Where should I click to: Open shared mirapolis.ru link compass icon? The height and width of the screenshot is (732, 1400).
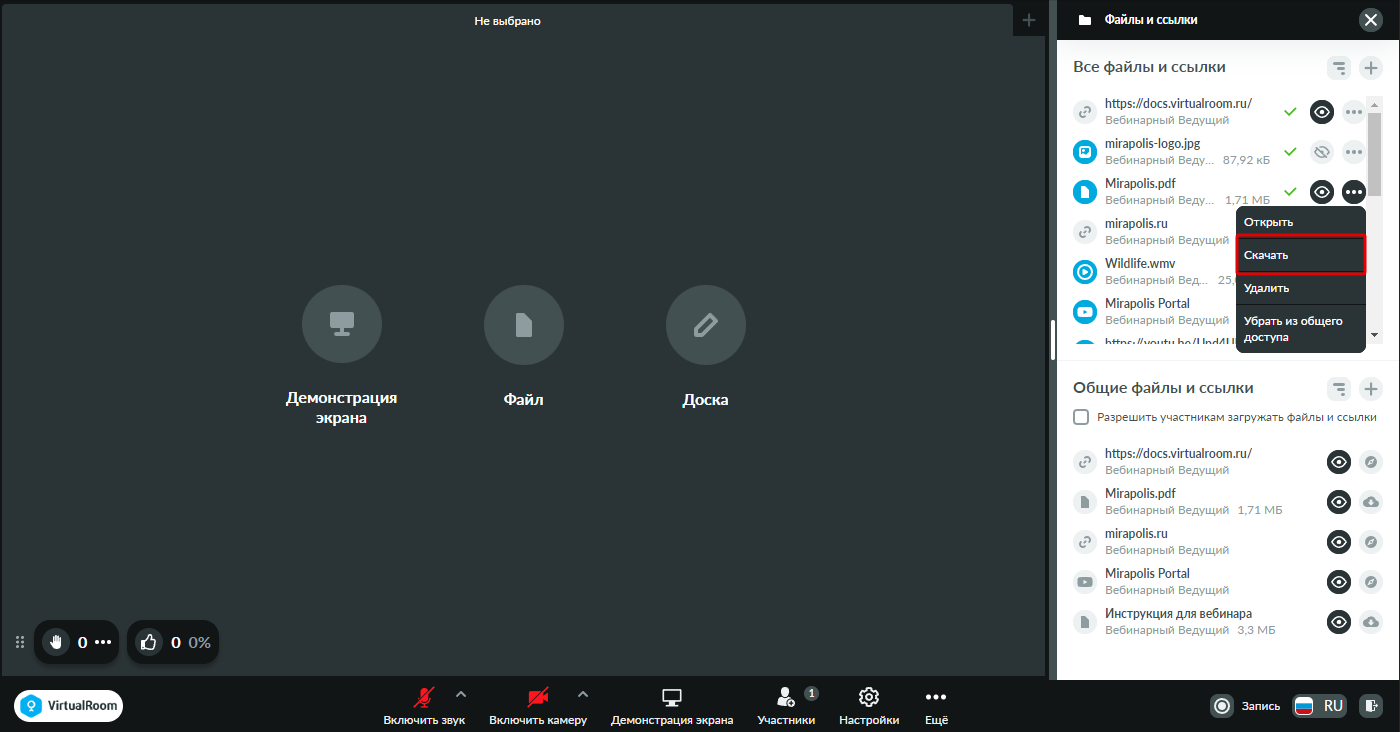[x=1371, y=542]
